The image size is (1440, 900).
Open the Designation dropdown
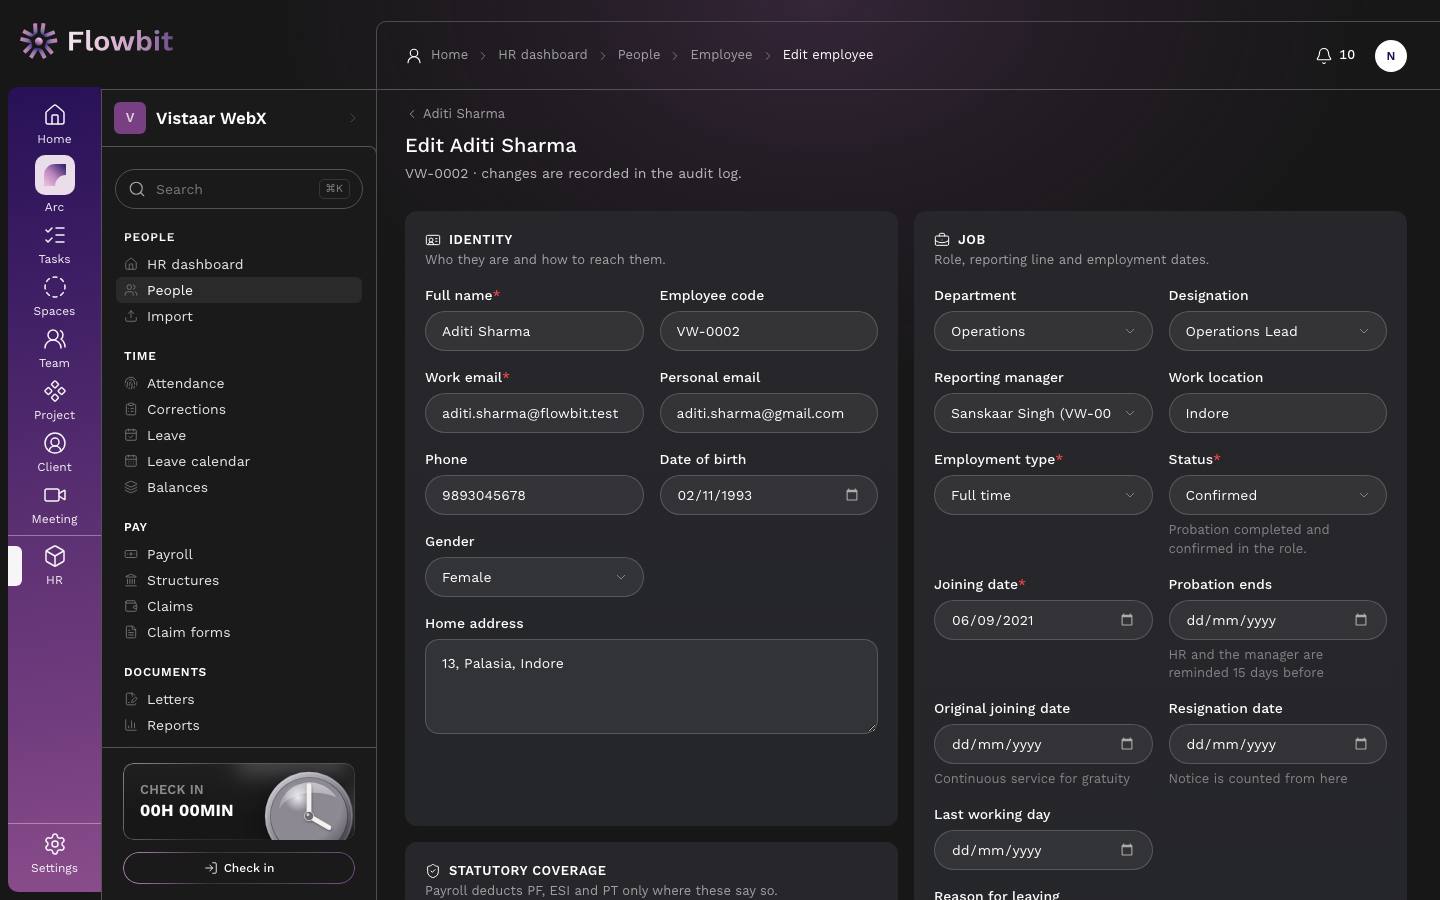1277,331
